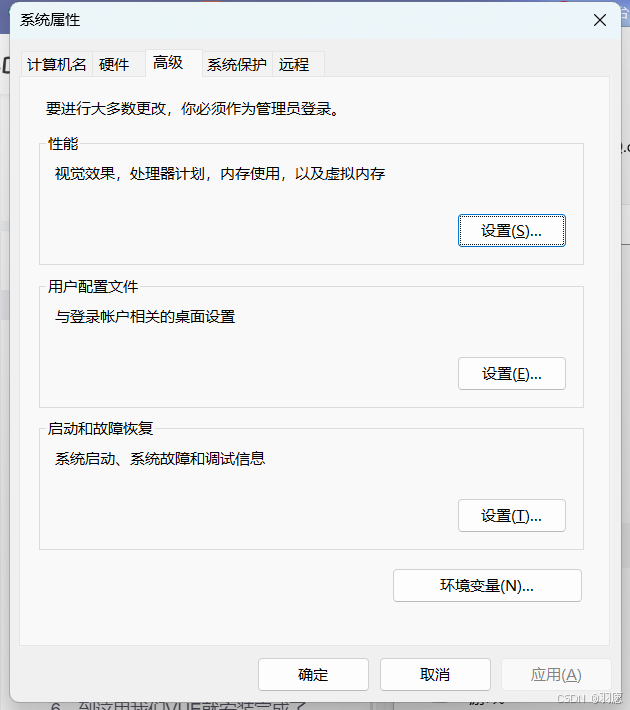Viewport: 630px width, 710px height.
Task: Click the 用户配置文件 group label
Action: 93,286
